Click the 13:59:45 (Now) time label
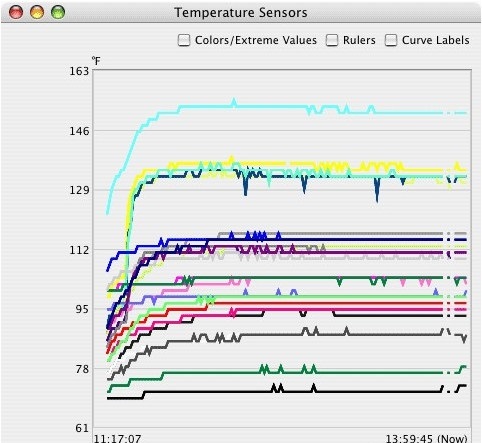 426,438
